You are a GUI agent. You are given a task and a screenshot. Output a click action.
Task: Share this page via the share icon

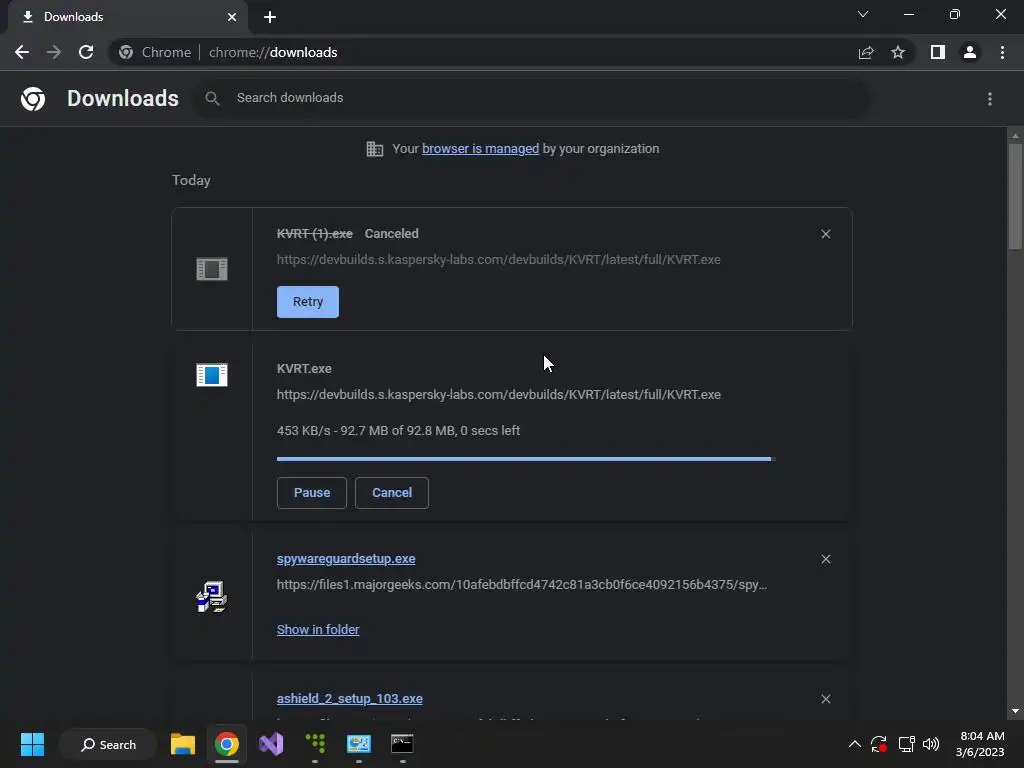point(866,52)
